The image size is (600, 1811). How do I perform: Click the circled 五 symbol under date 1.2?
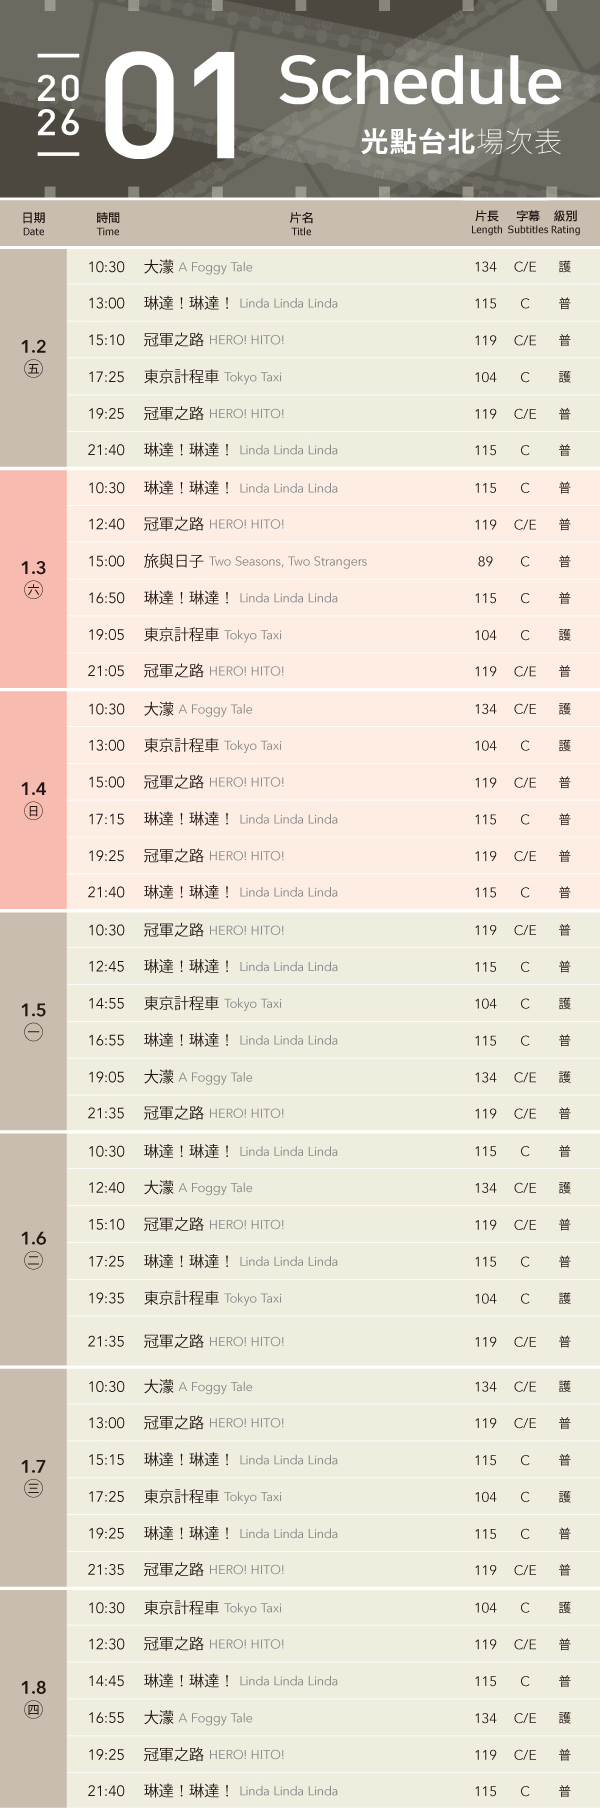click(x=33, y=369)
